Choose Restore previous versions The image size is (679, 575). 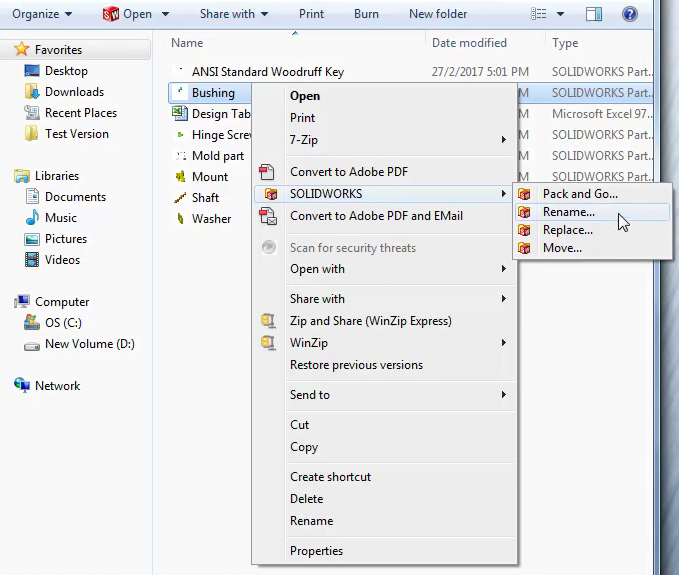point(356,365)
